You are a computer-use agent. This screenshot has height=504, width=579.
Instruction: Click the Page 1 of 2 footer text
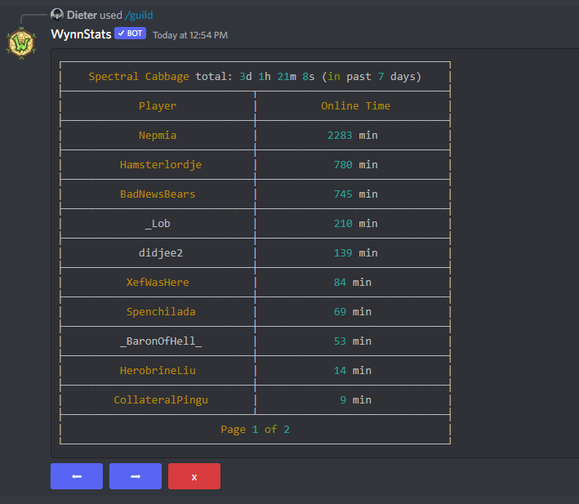point(255,429)
